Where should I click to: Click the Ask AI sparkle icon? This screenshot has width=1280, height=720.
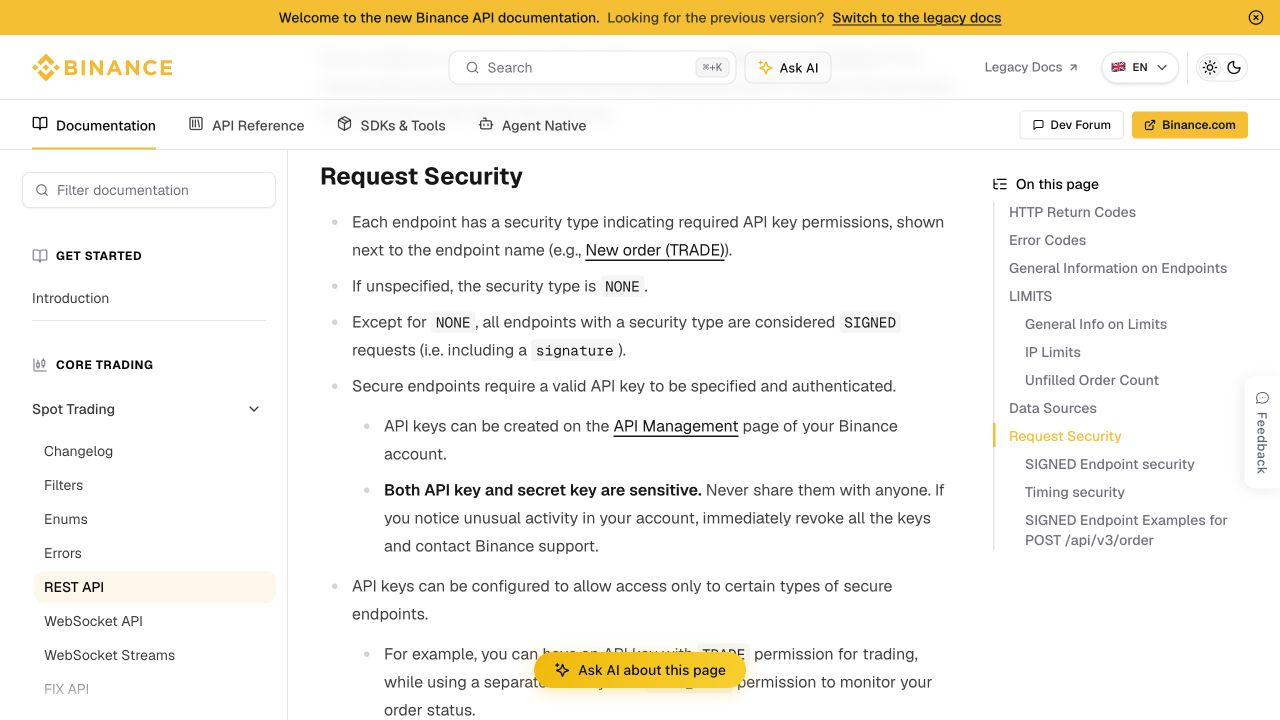click(x=765, y=68)
